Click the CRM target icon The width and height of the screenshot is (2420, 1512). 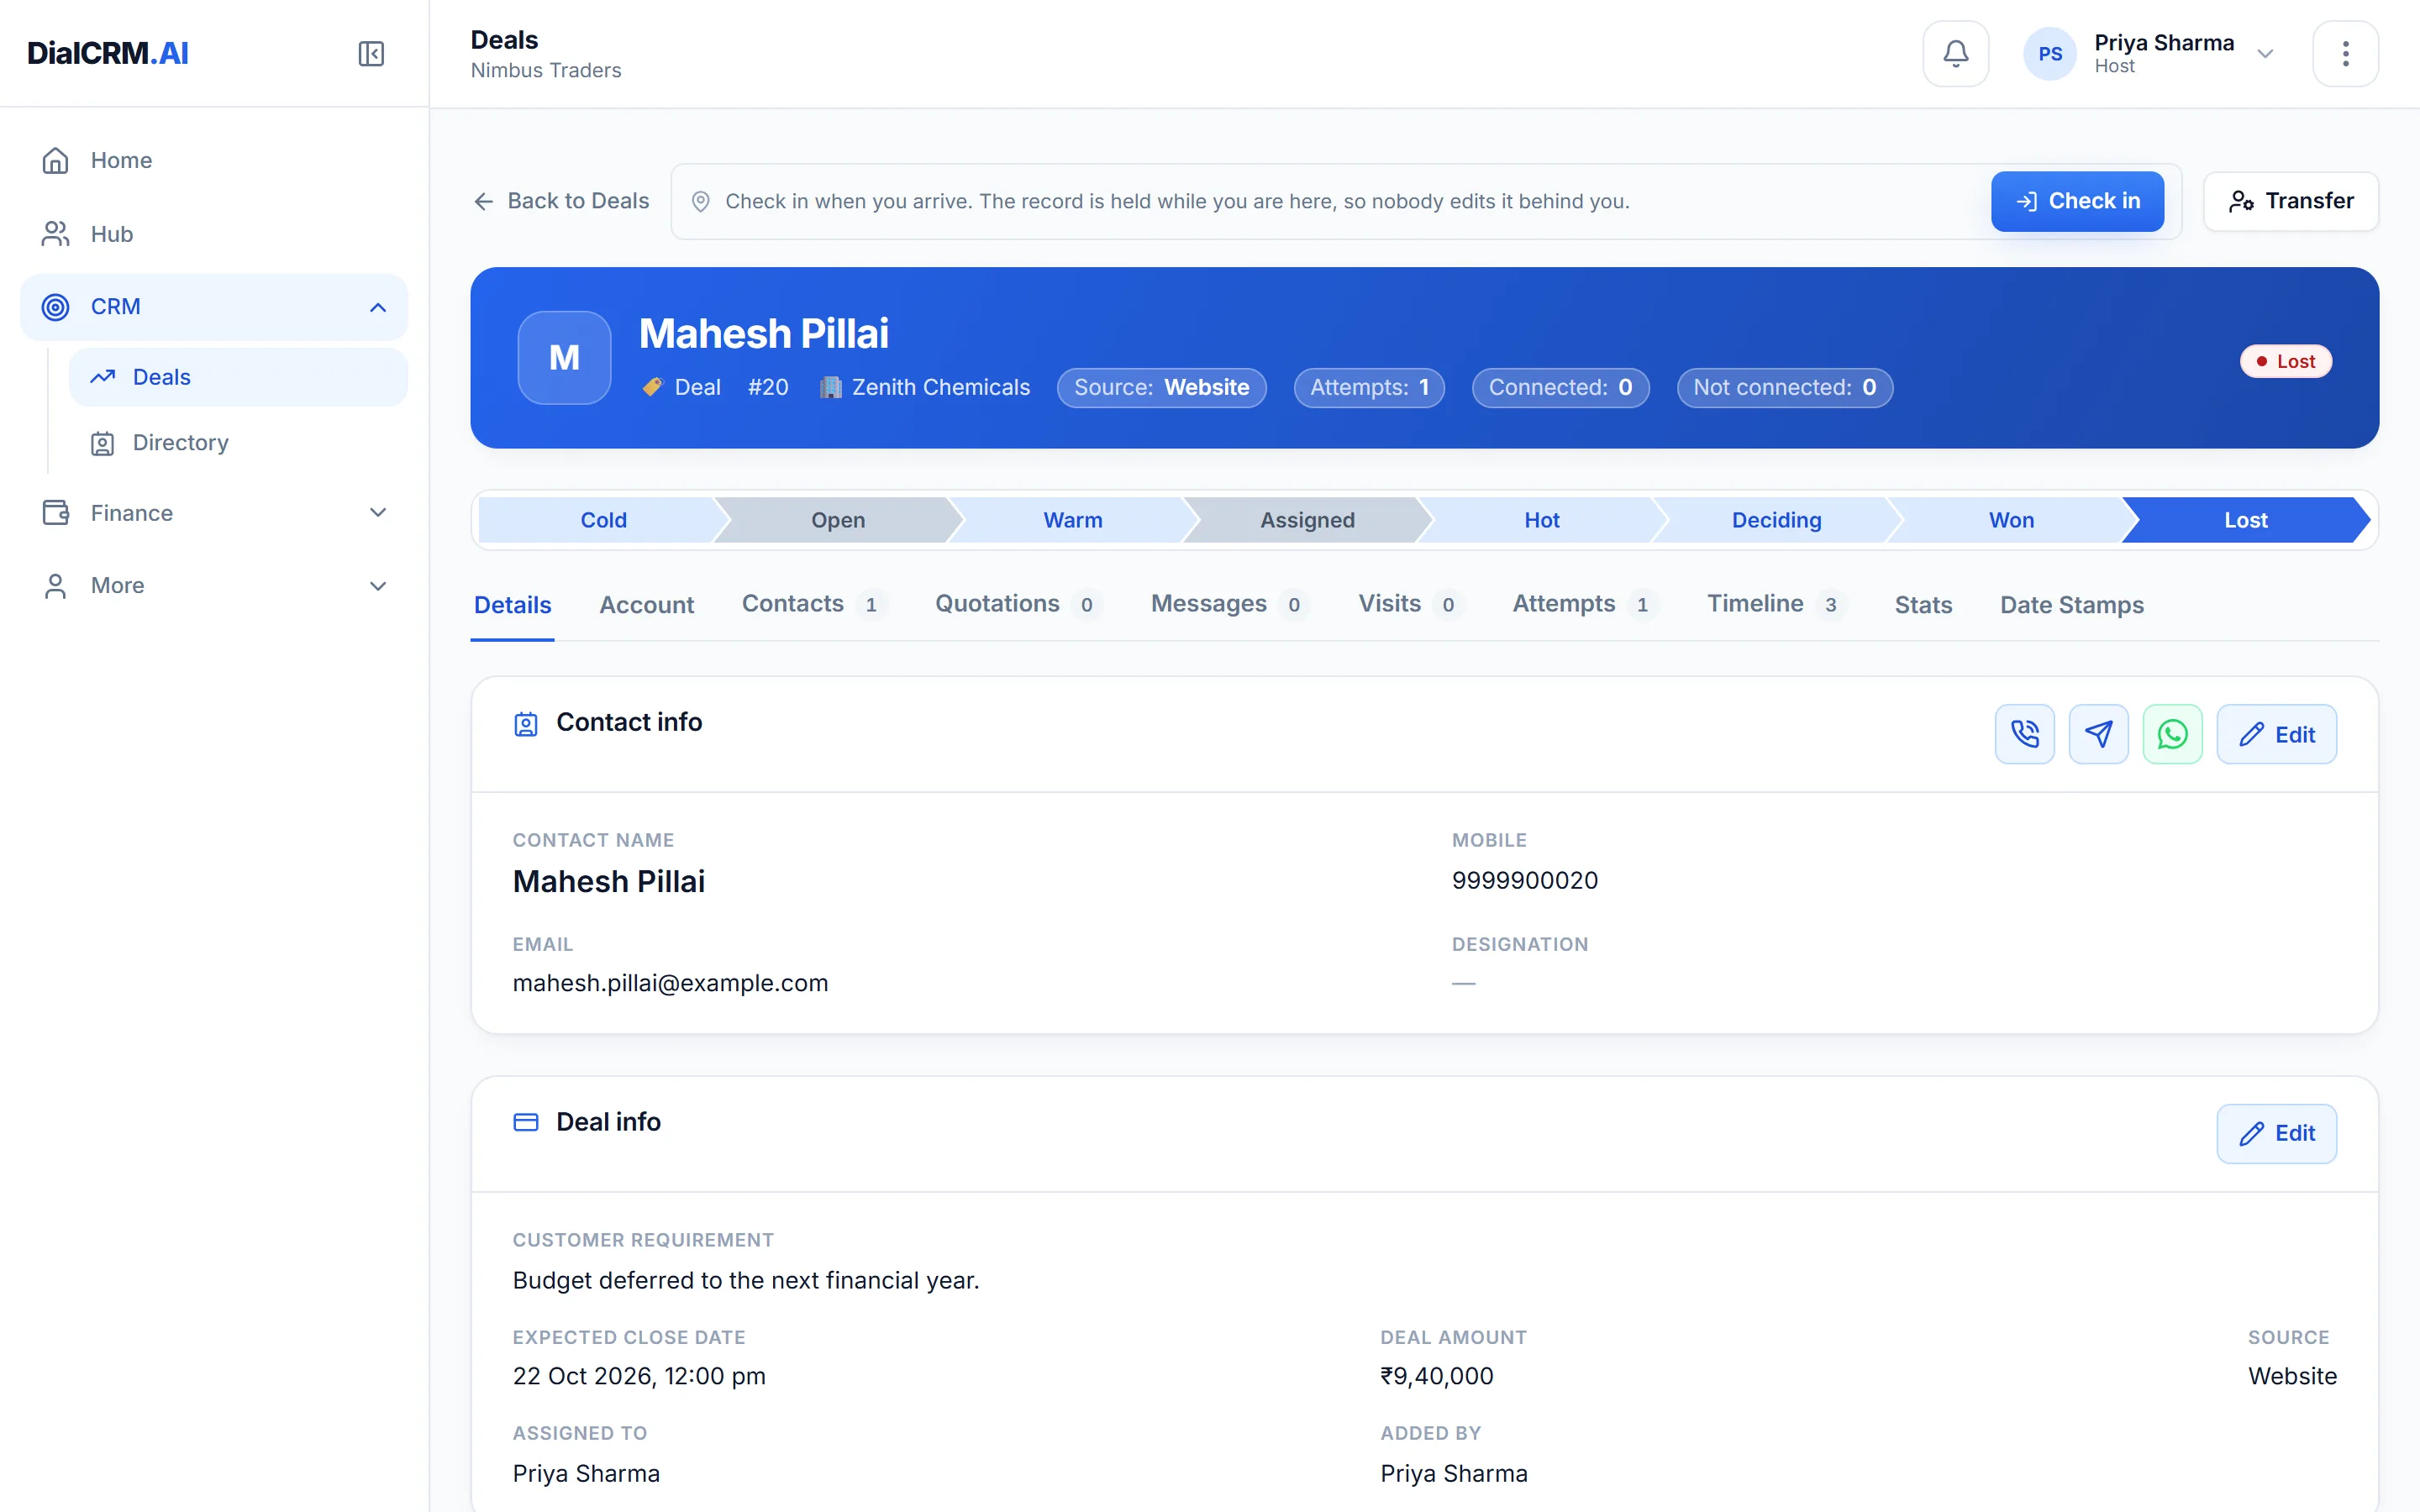tap(56, 307)
